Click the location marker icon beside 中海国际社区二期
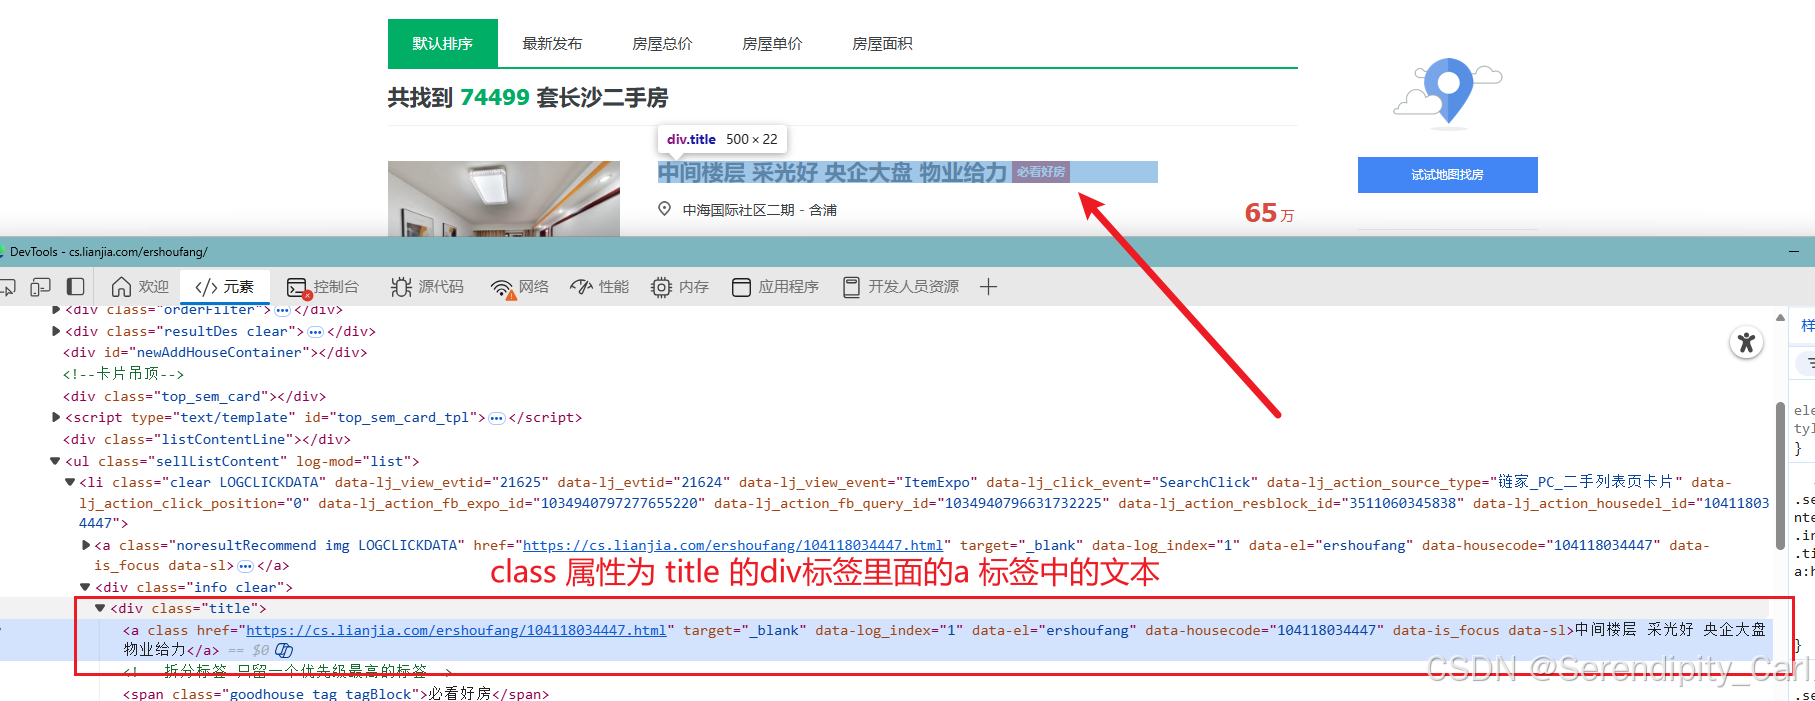This screenshot has width=1815, height=701. 664,209
